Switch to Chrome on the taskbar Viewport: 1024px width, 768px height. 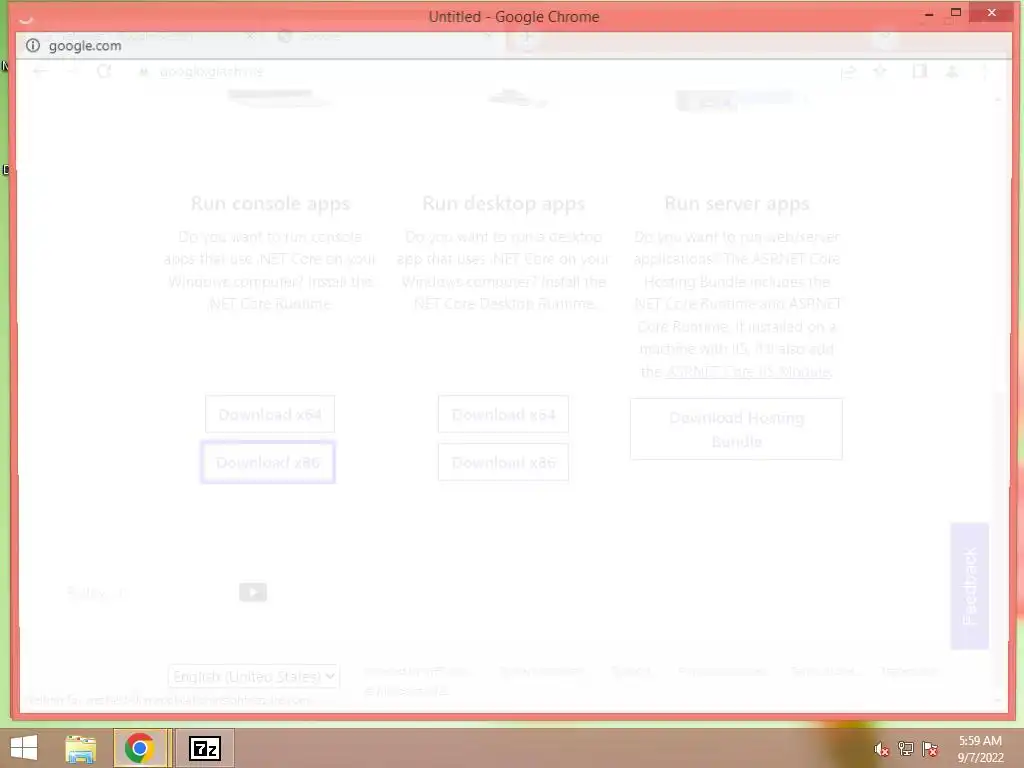pyautogui.click(x=140, y=748)
